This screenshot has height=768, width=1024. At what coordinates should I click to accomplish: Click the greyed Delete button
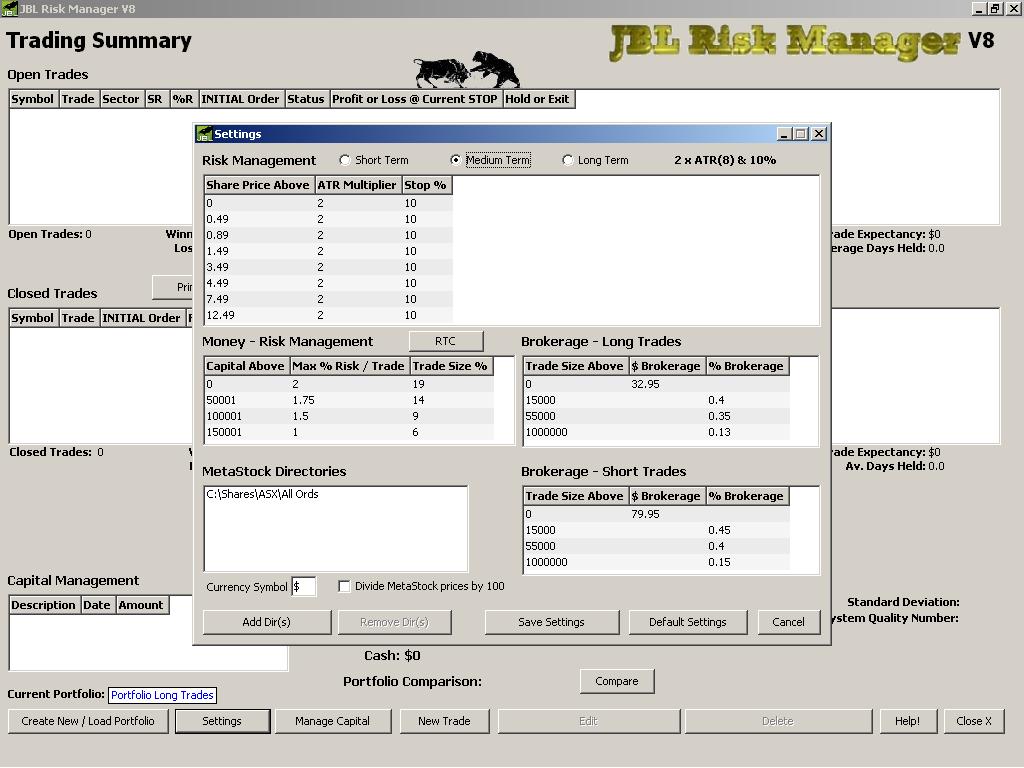point(778,722)
